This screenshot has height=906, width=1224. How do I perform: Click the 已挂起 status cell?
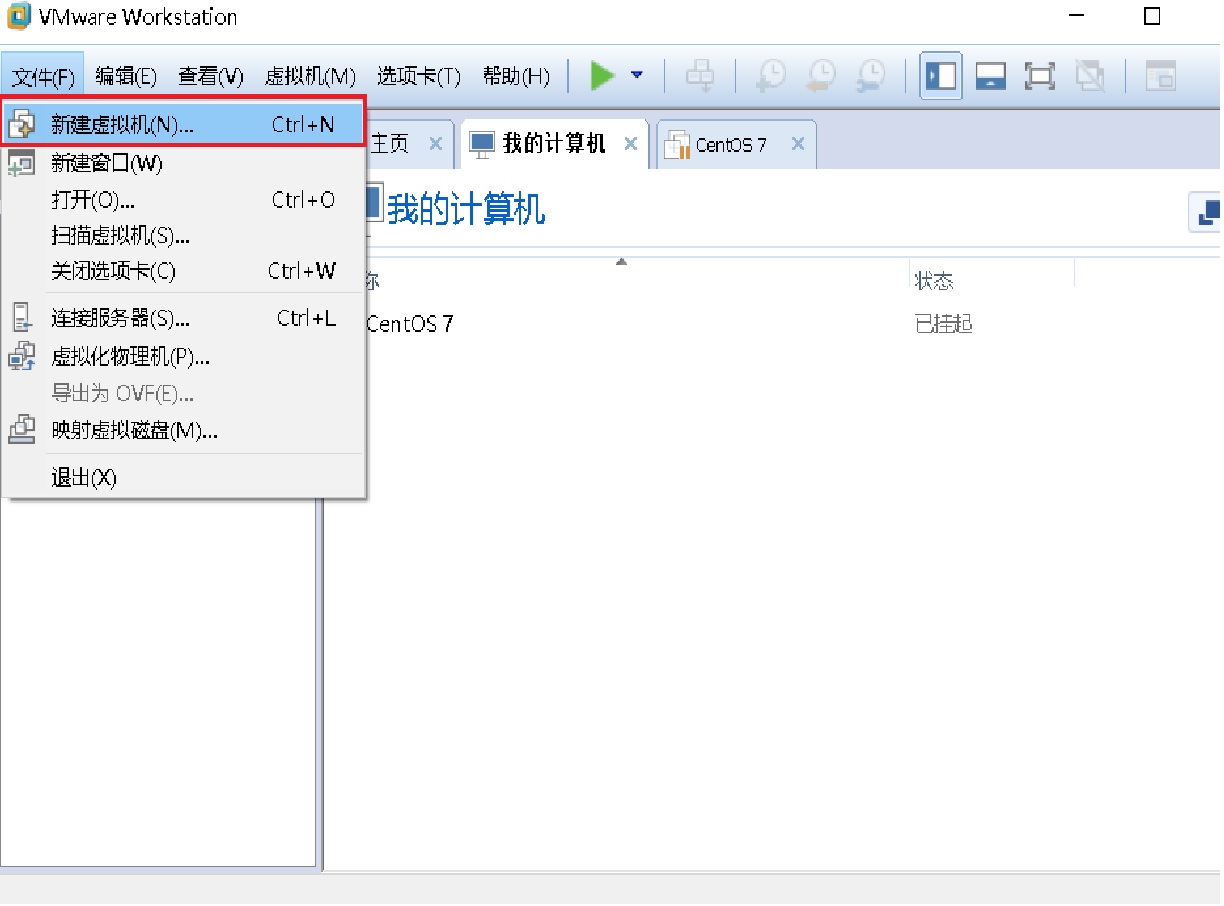[943, 324]
